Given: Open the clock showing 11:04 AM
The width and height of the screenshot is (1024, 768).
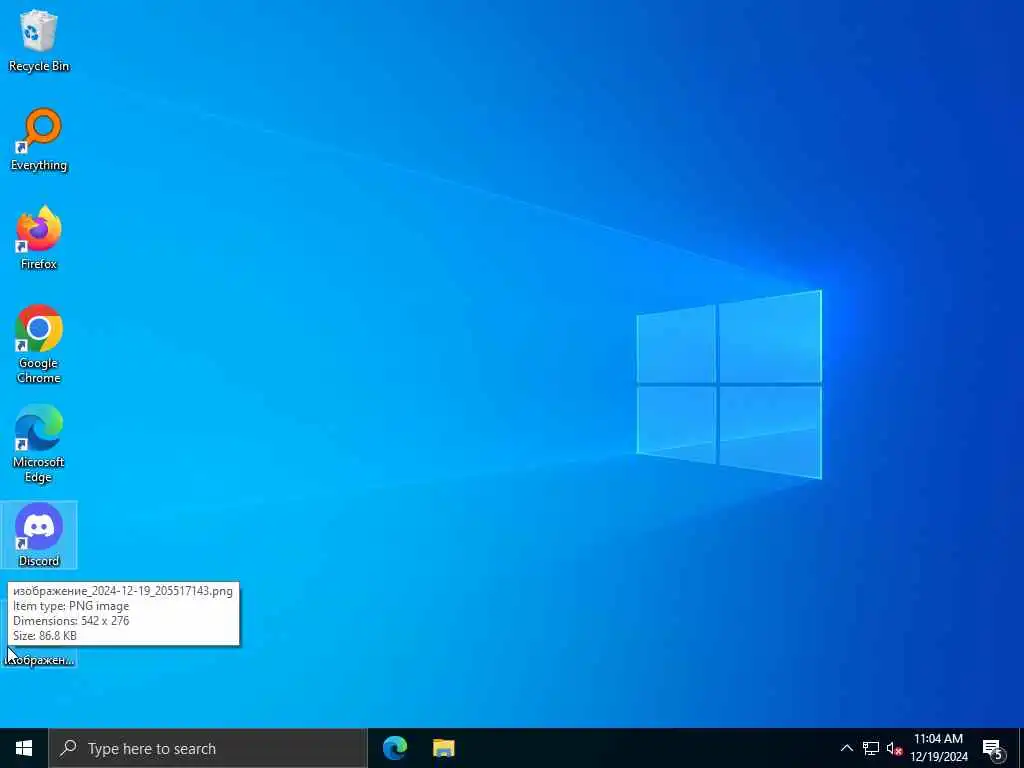Looking at the screenshot, I should coord(938,748).
